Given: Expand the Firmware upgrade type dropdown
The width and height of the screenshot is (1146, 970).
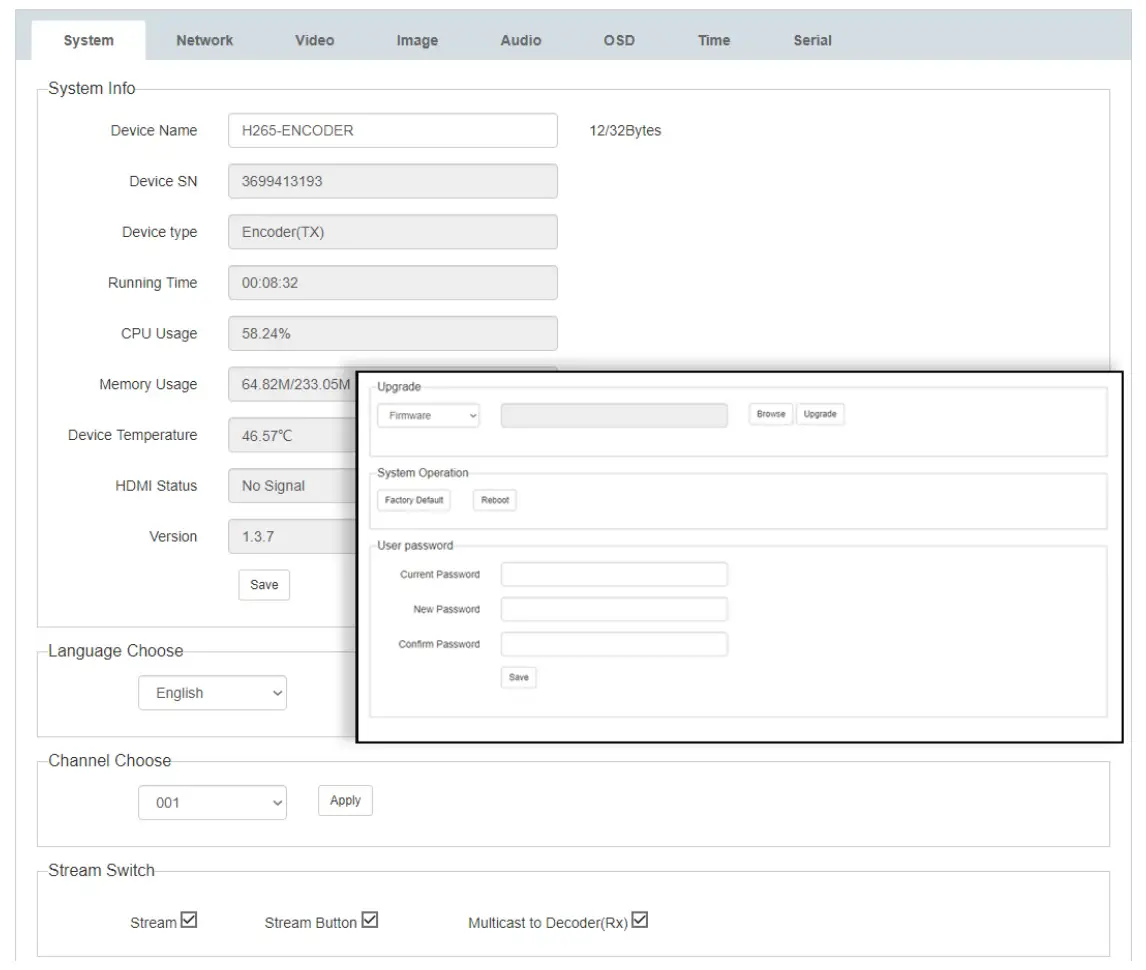Looking at the screenshot, I should click(x=428, y=415).
